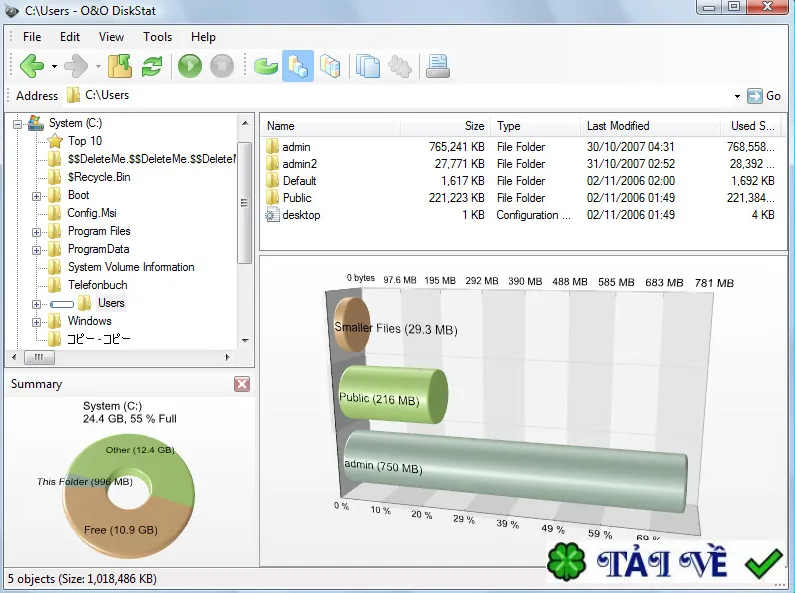Expand the Windows folder node

37,322
